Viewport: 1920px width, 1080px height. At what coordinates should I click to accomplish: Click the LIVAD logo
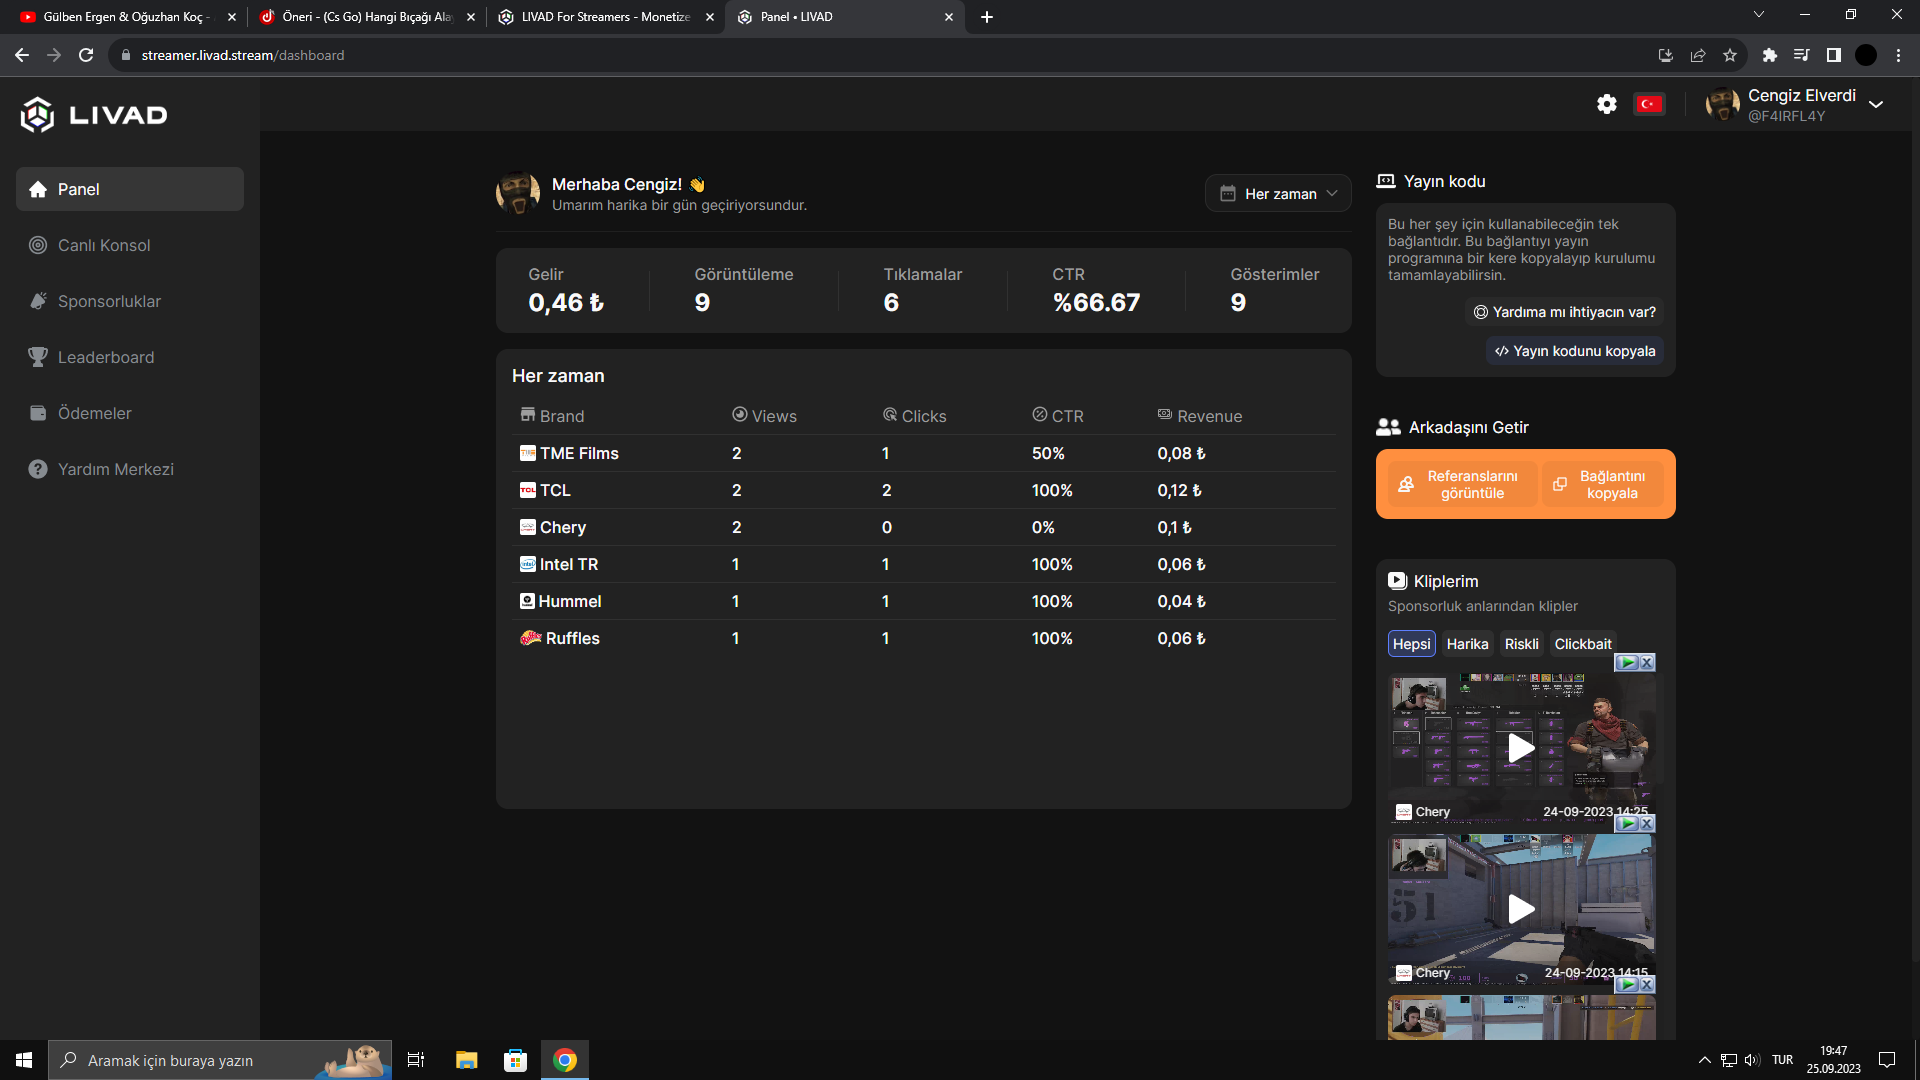click(x=94, y=115)
